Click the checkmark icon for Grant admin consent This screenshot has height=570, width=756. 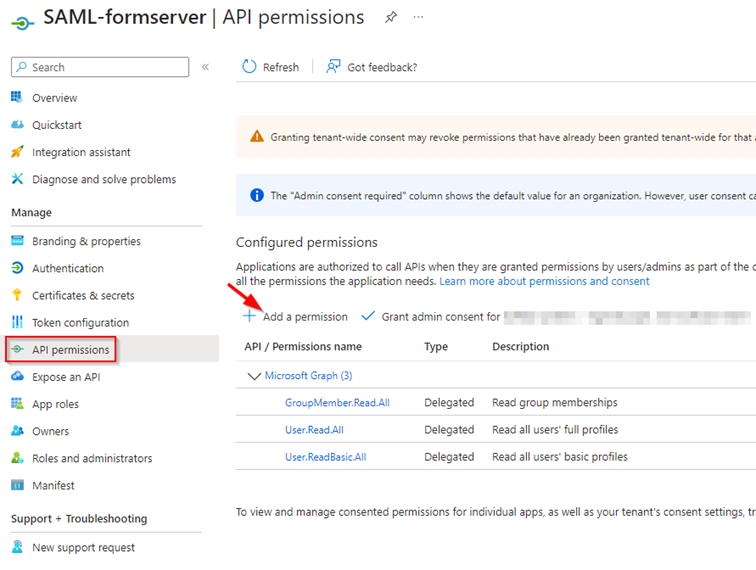pos(368,316)
